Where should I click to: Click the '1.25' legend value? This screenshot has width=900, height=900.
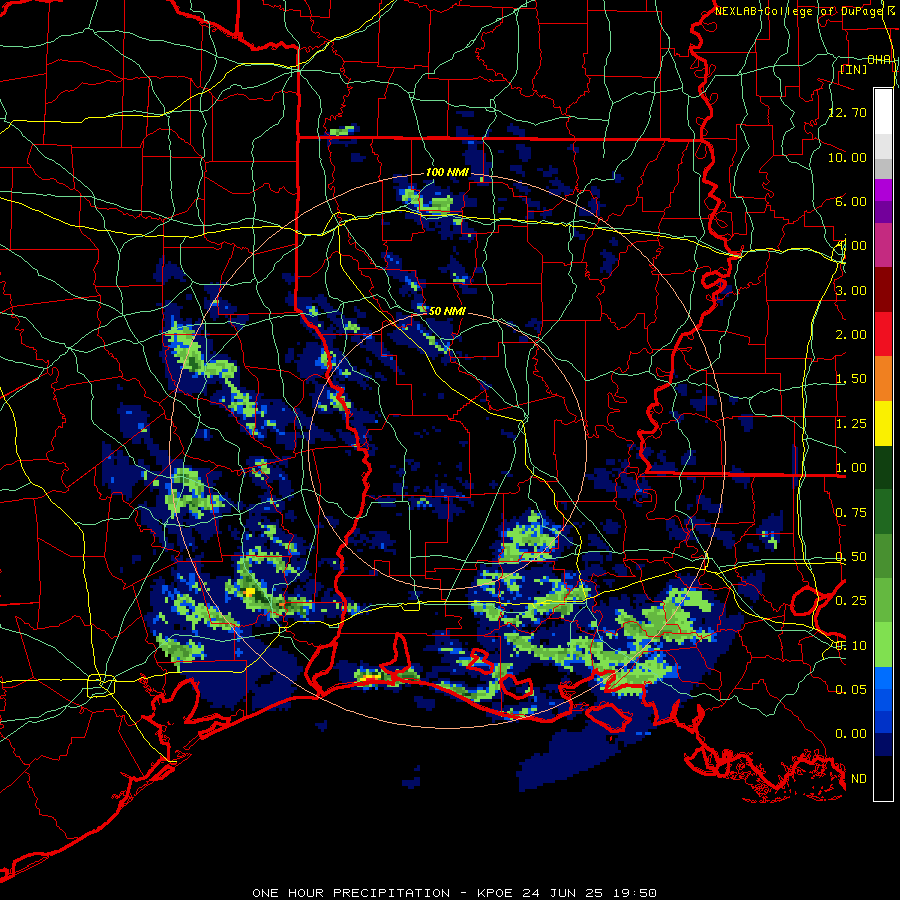pyautogui.click(x=851, y=424)
